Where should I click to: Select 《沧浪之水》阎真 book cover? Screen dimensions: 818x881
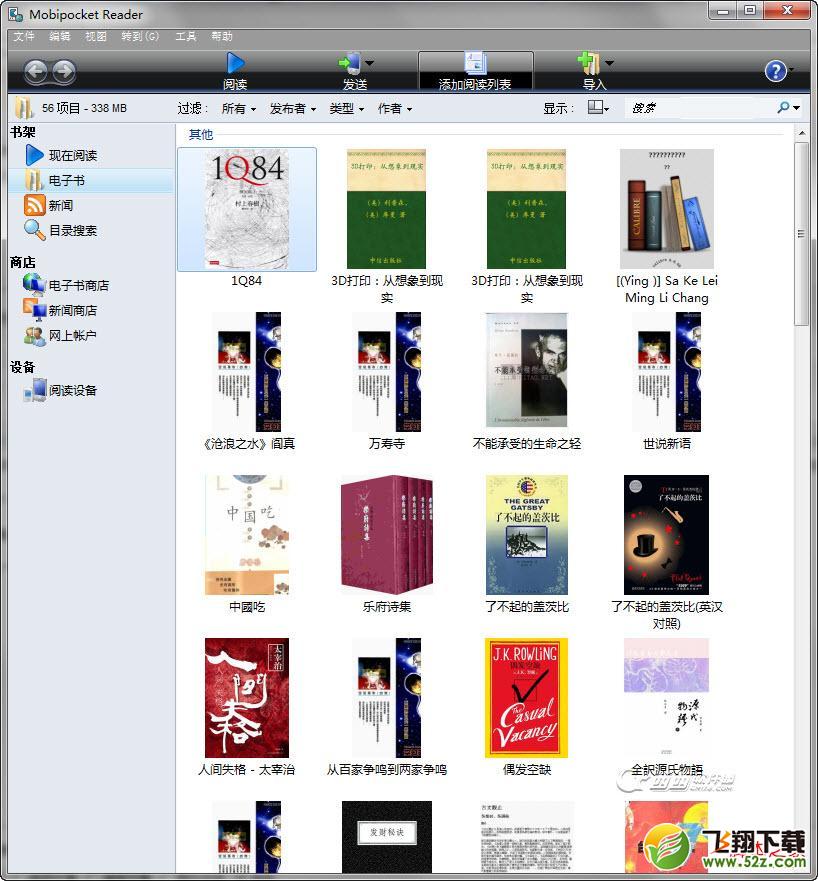tap(247, 372)
